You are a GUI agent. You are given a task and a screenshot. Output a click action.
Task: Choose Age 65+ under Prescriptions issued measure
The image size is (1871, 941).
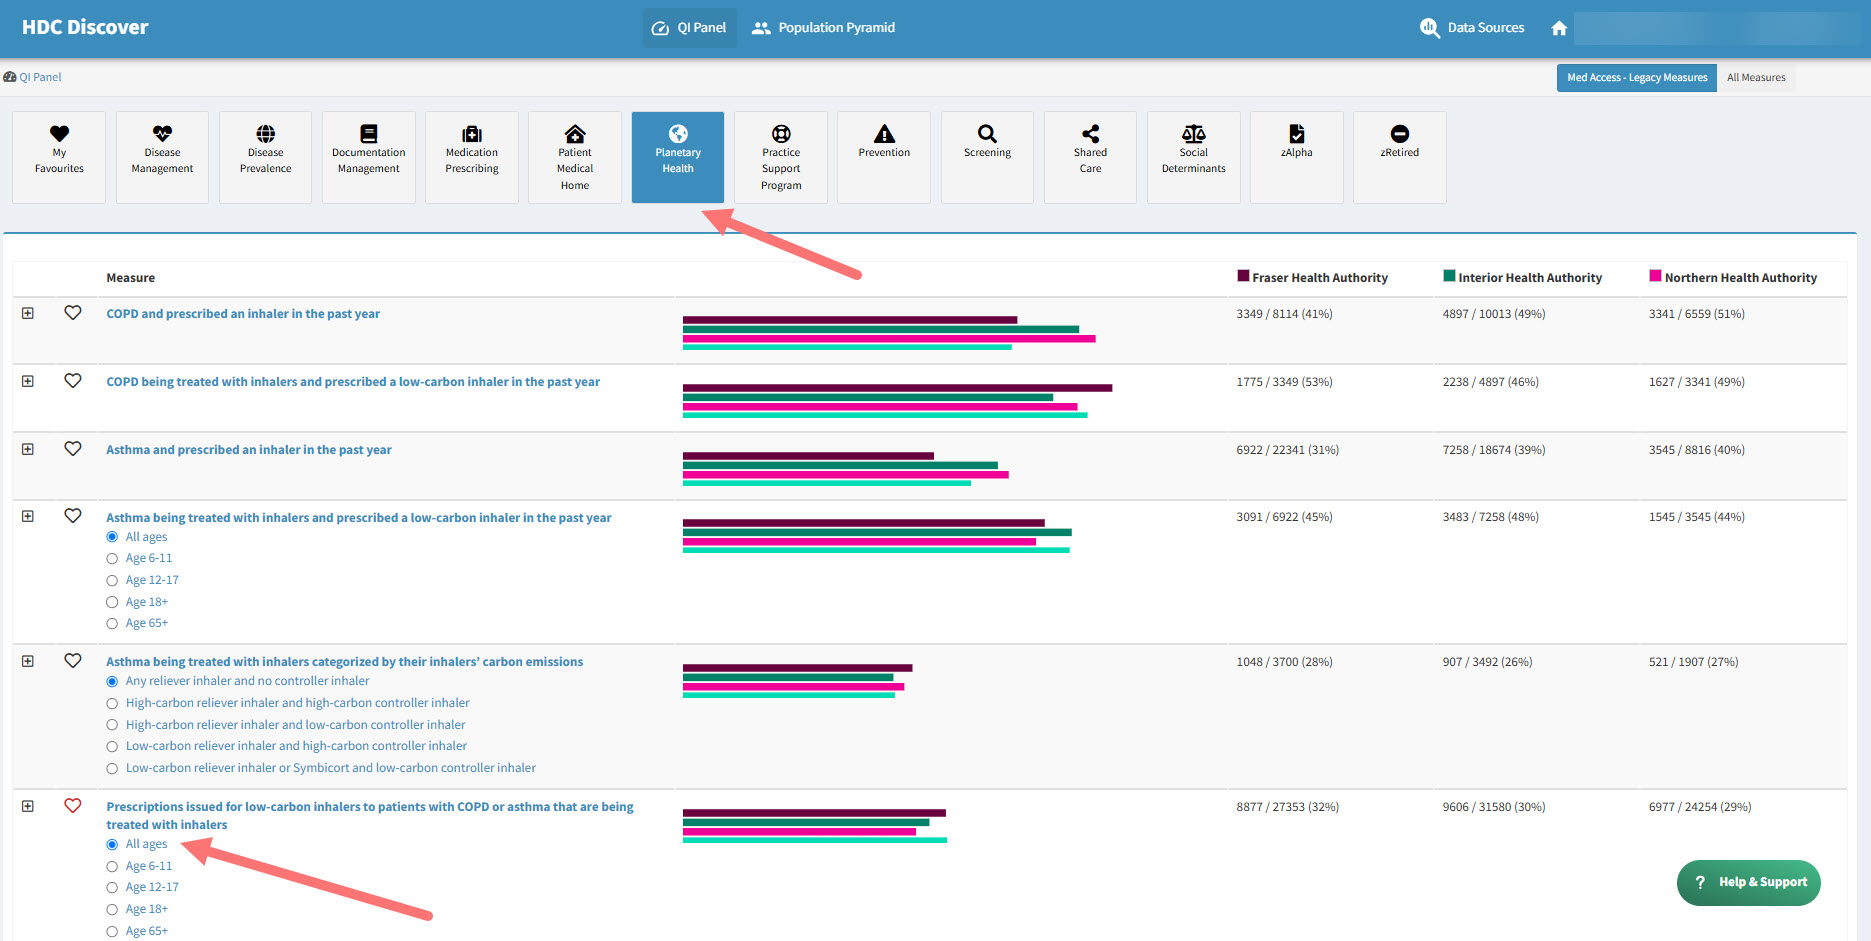pos(112,932)
